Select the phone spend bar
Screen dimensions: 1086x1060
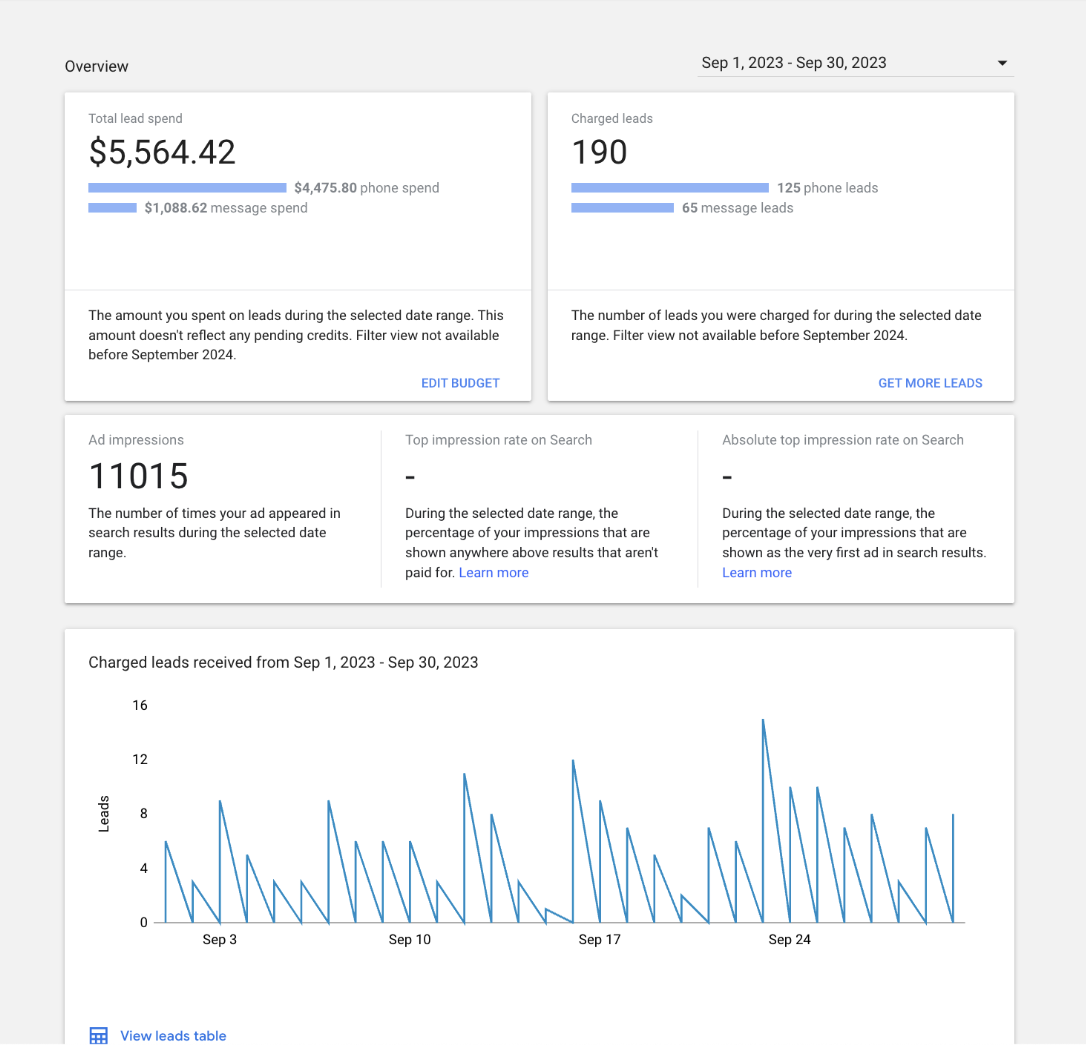coord(187,188)
